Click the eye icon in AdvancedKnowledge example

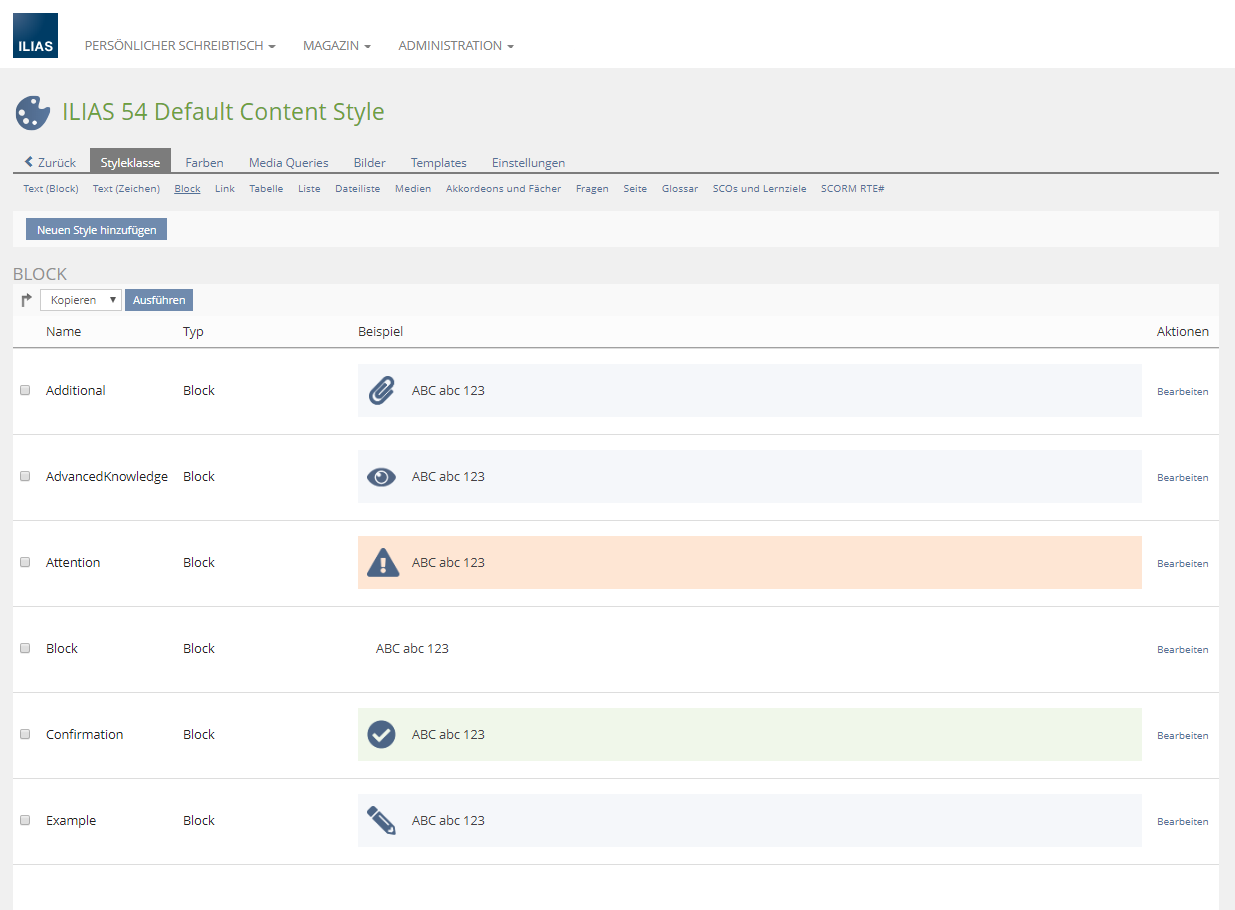381,477
